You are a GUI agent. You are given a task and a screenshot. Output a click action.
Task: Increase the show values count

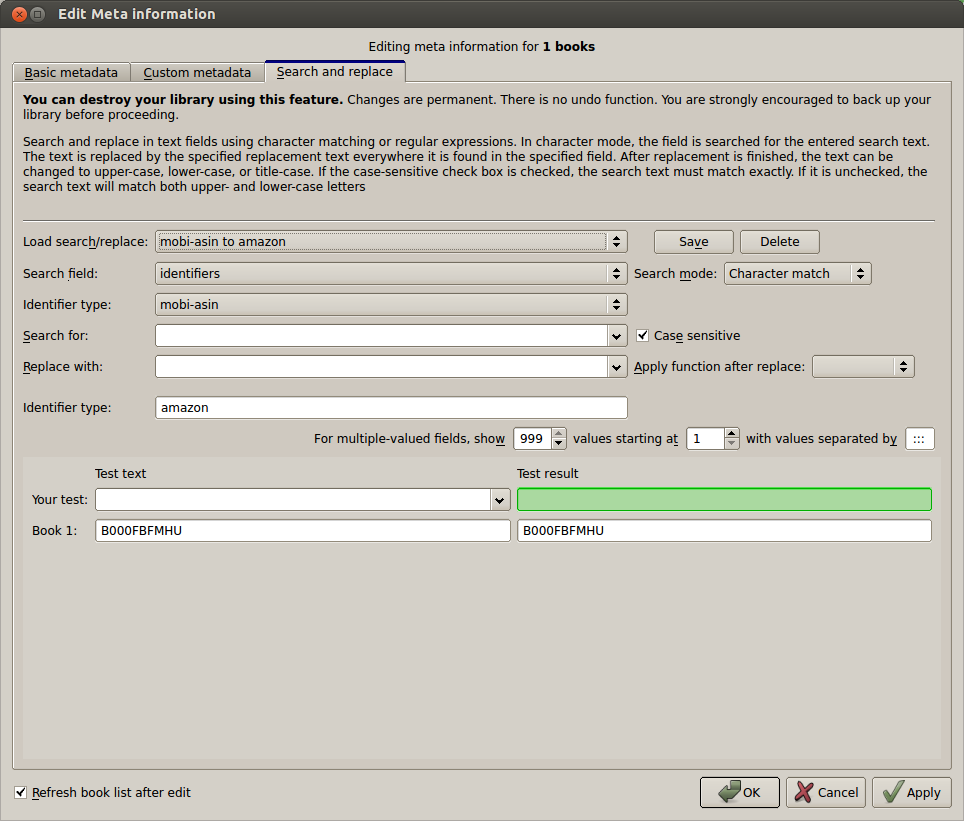pos(558,434)
